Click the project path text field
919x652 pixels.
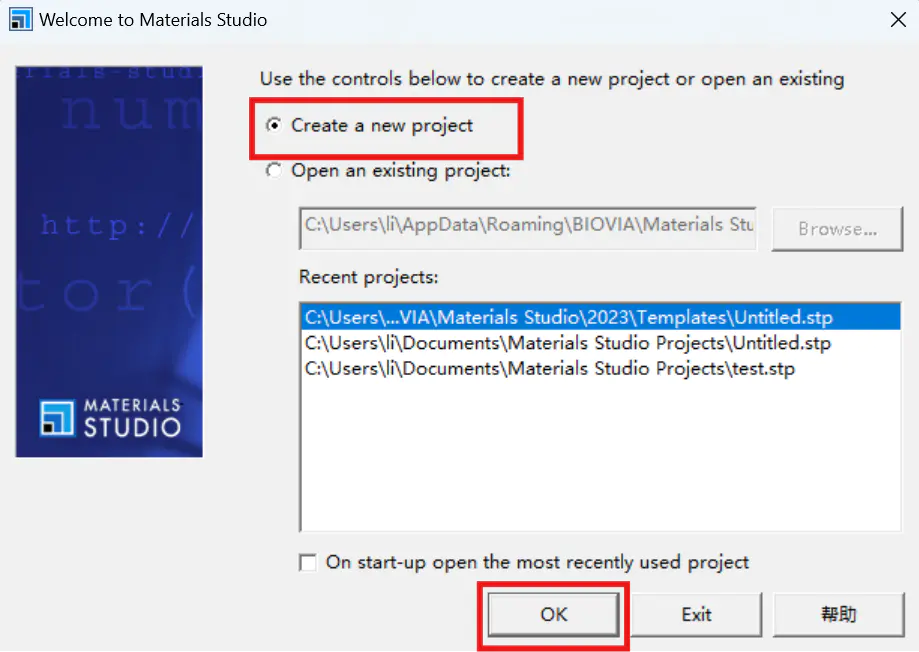(527, 228)
